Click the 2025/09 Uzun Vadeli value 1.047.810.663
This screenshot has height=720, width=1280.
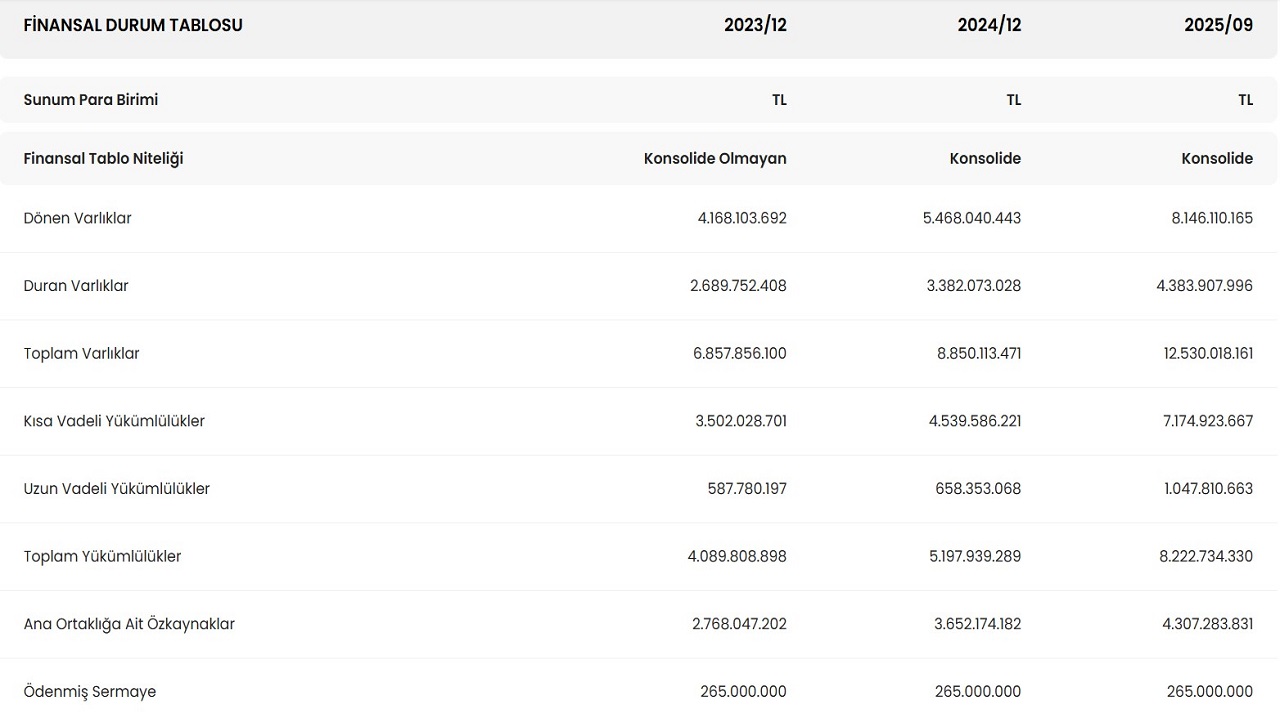pyautogui.click(x=1208, y=489)
